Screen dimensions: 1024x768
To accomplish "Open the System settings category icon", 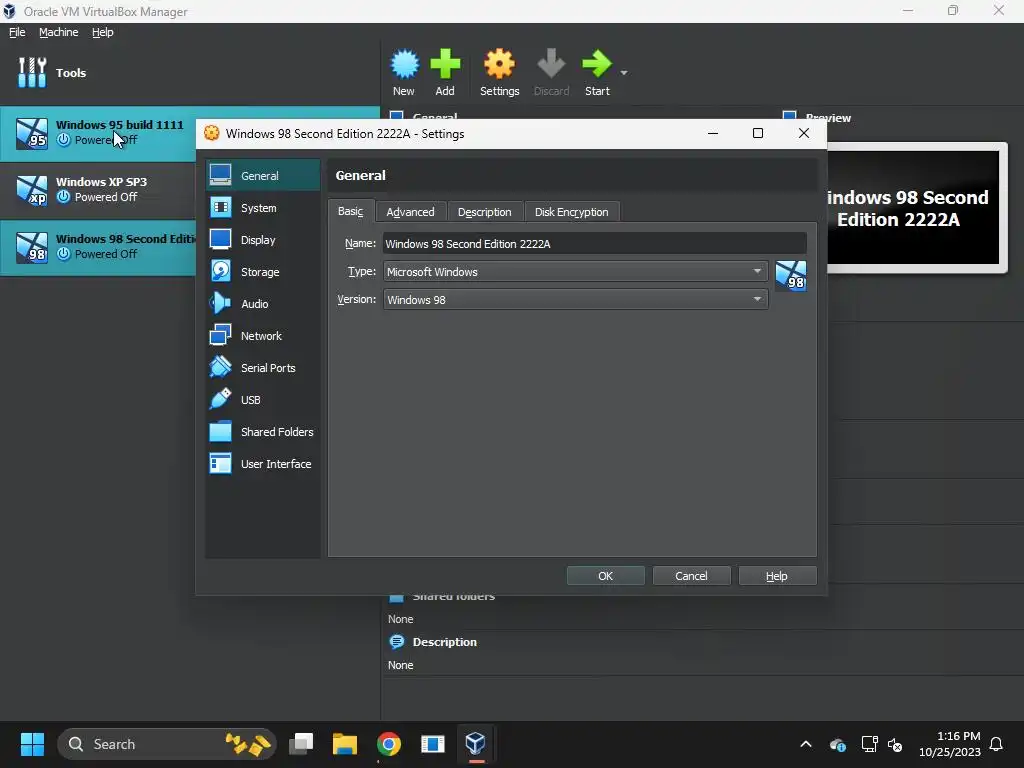I will pos(220,208).
